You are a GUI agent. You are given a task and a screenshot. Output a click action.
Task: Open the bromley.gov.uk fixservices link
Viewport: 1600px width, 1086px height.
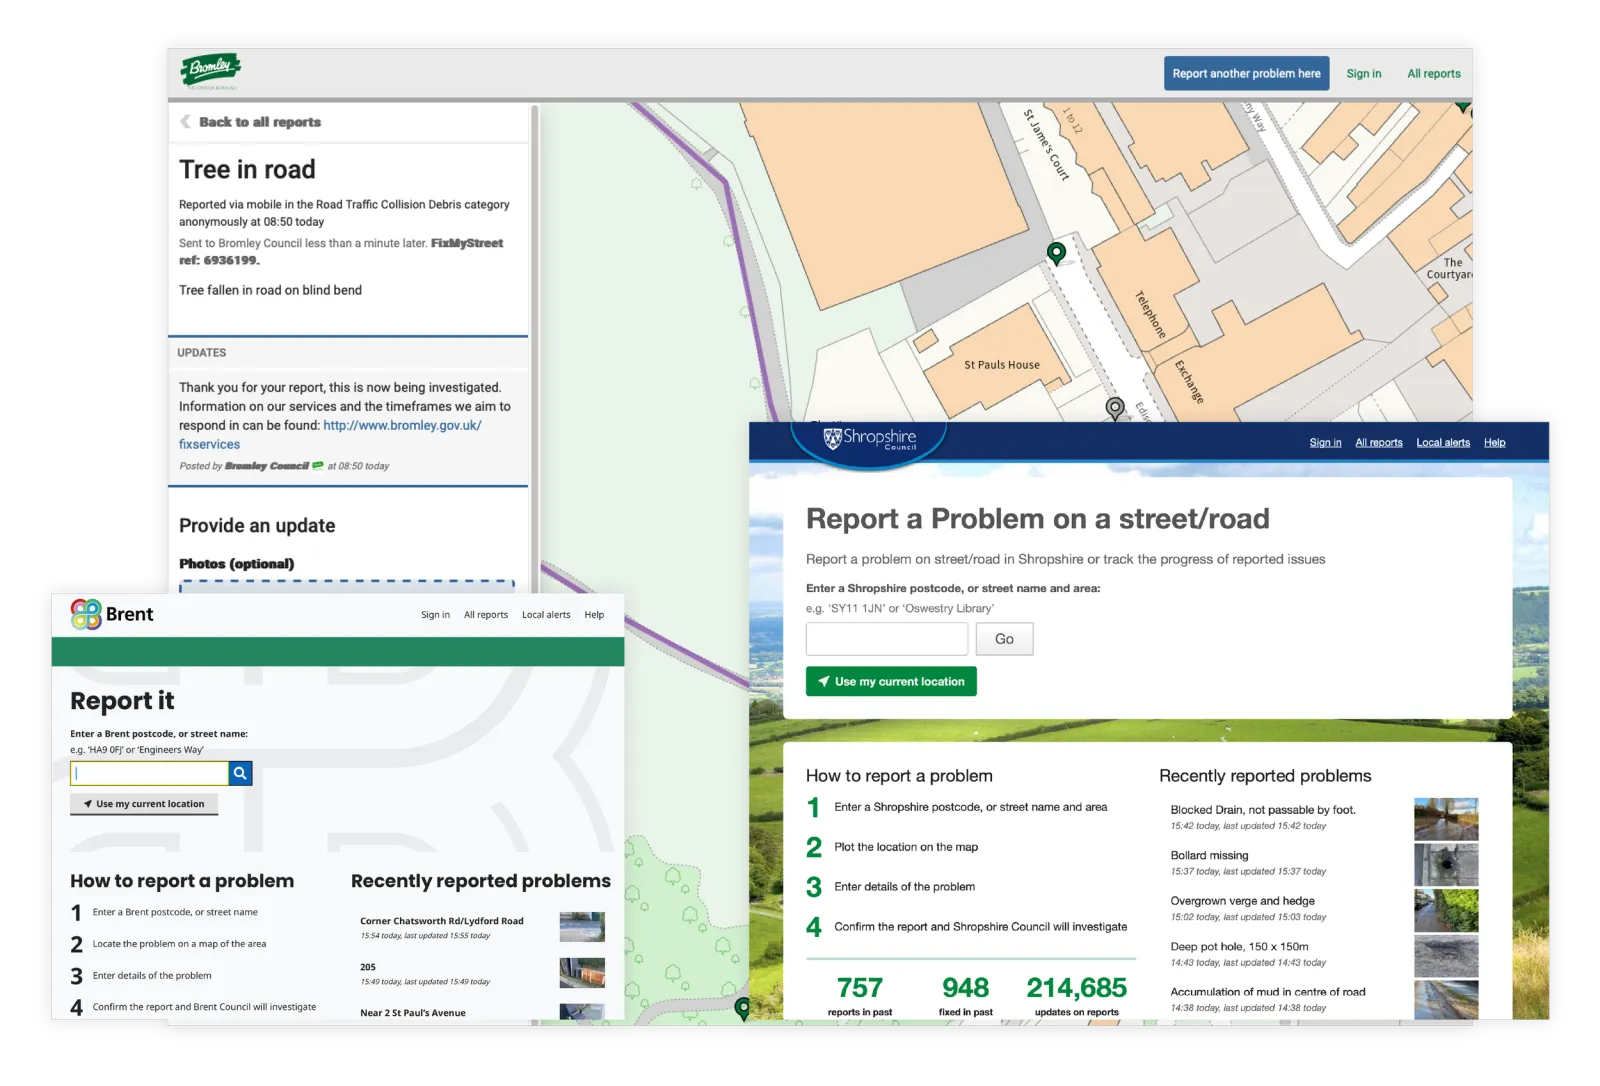402,426
